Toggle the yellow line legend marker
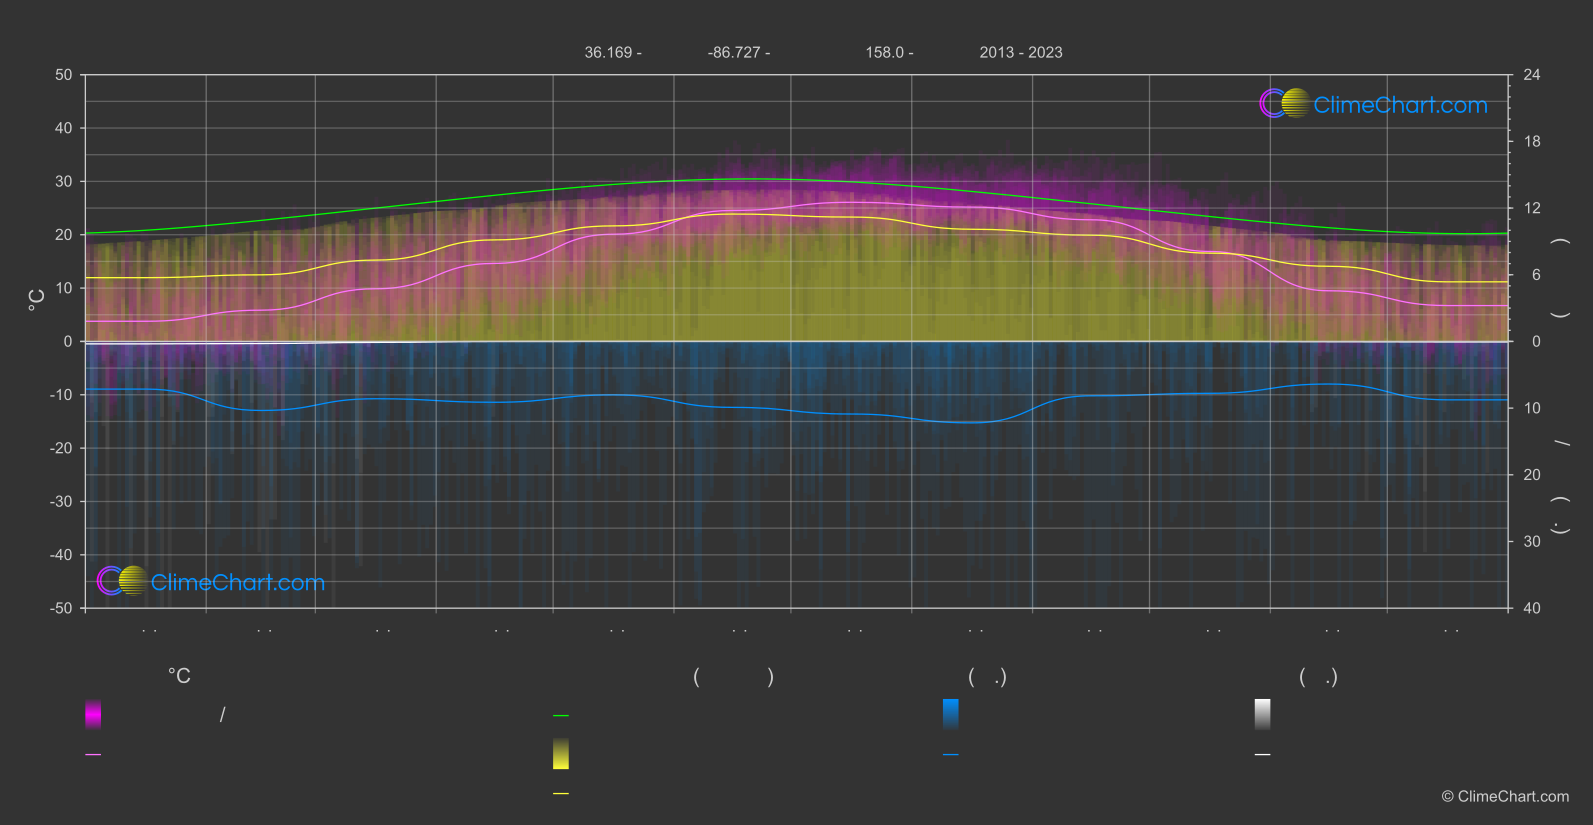This screenshot has width=1593, height=825. point(561,794)
